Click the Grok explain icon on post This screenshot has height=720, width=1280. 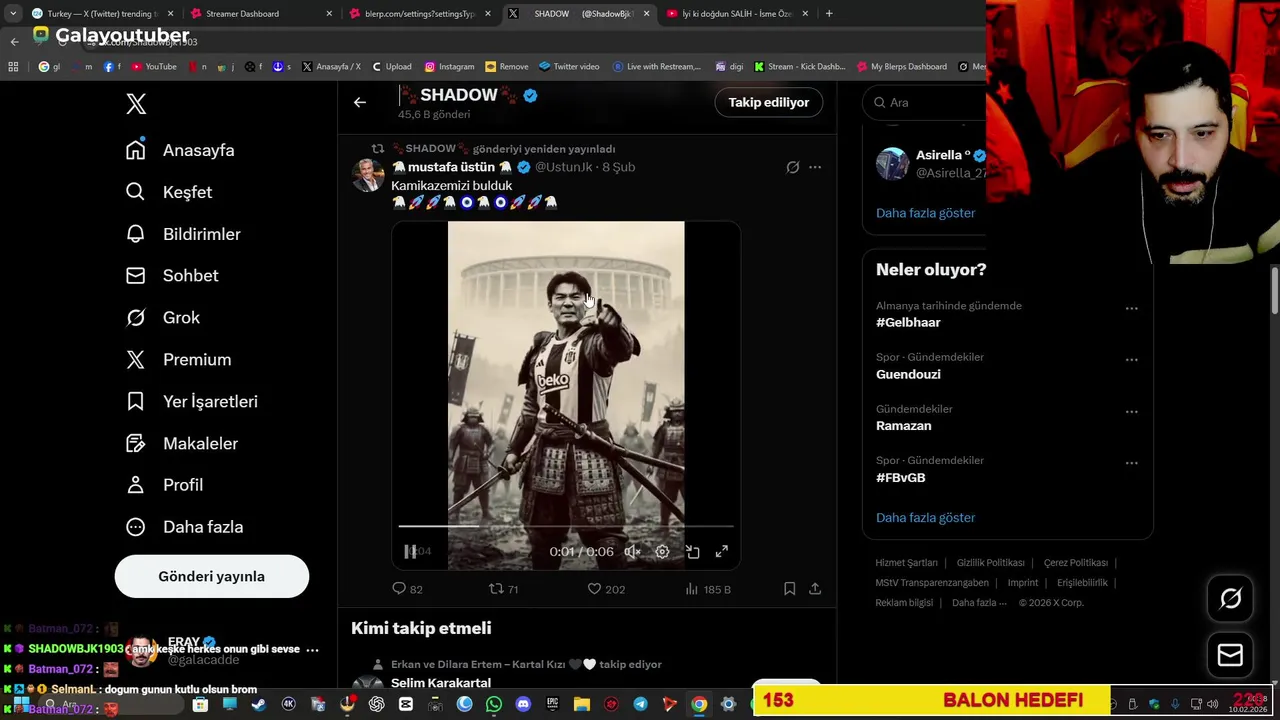[793, 167]
